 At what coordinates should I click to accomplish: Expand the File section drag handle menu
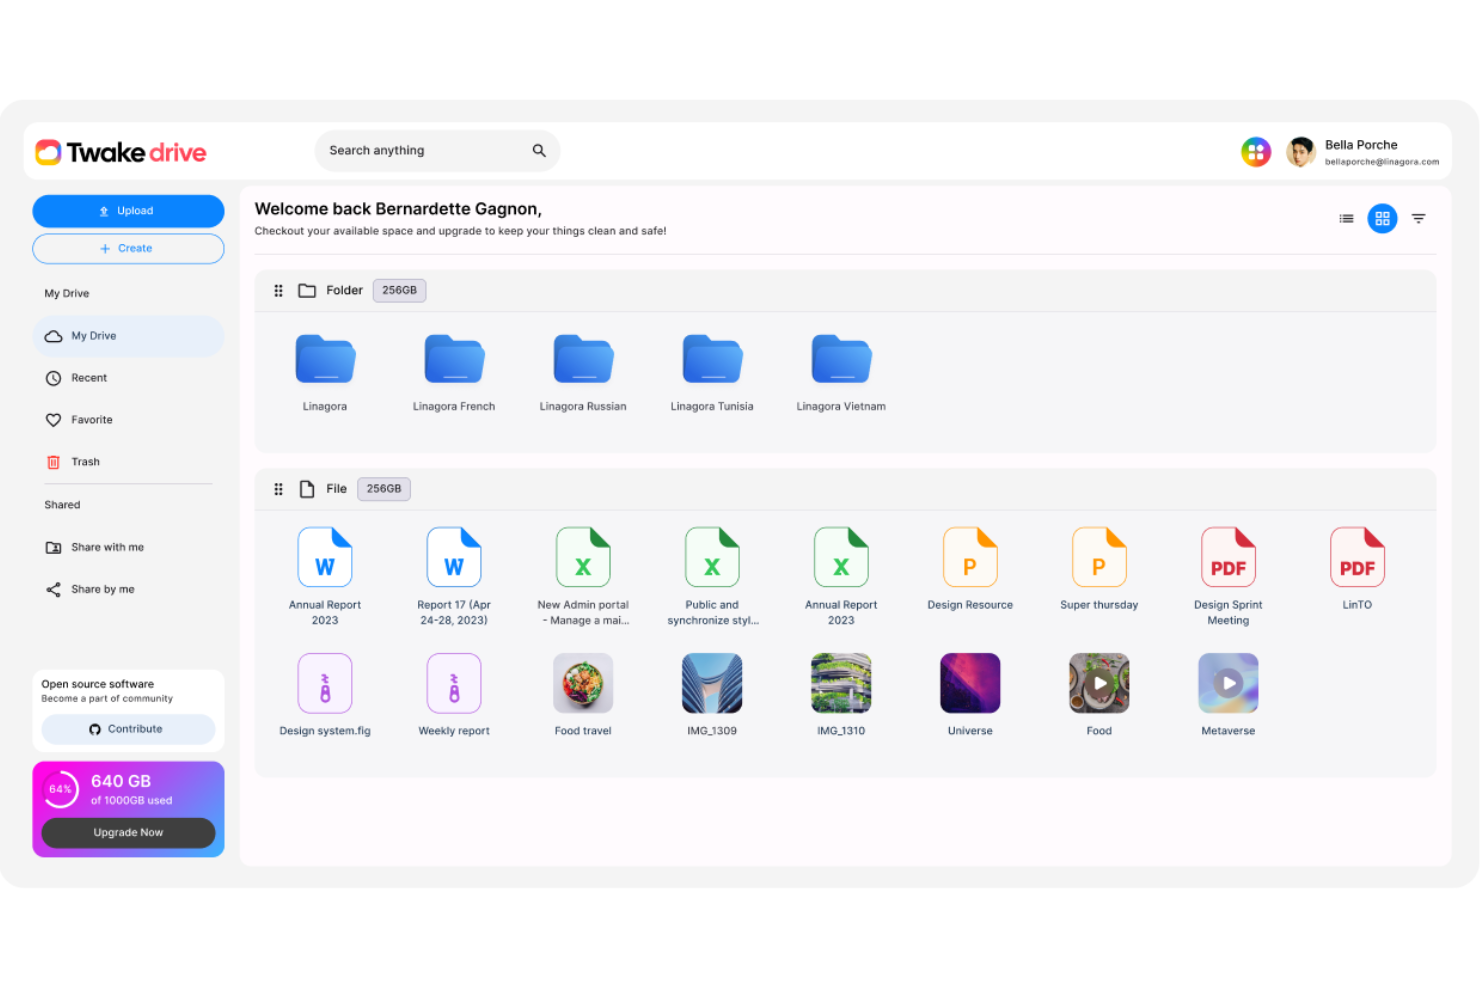coord(278,488)
